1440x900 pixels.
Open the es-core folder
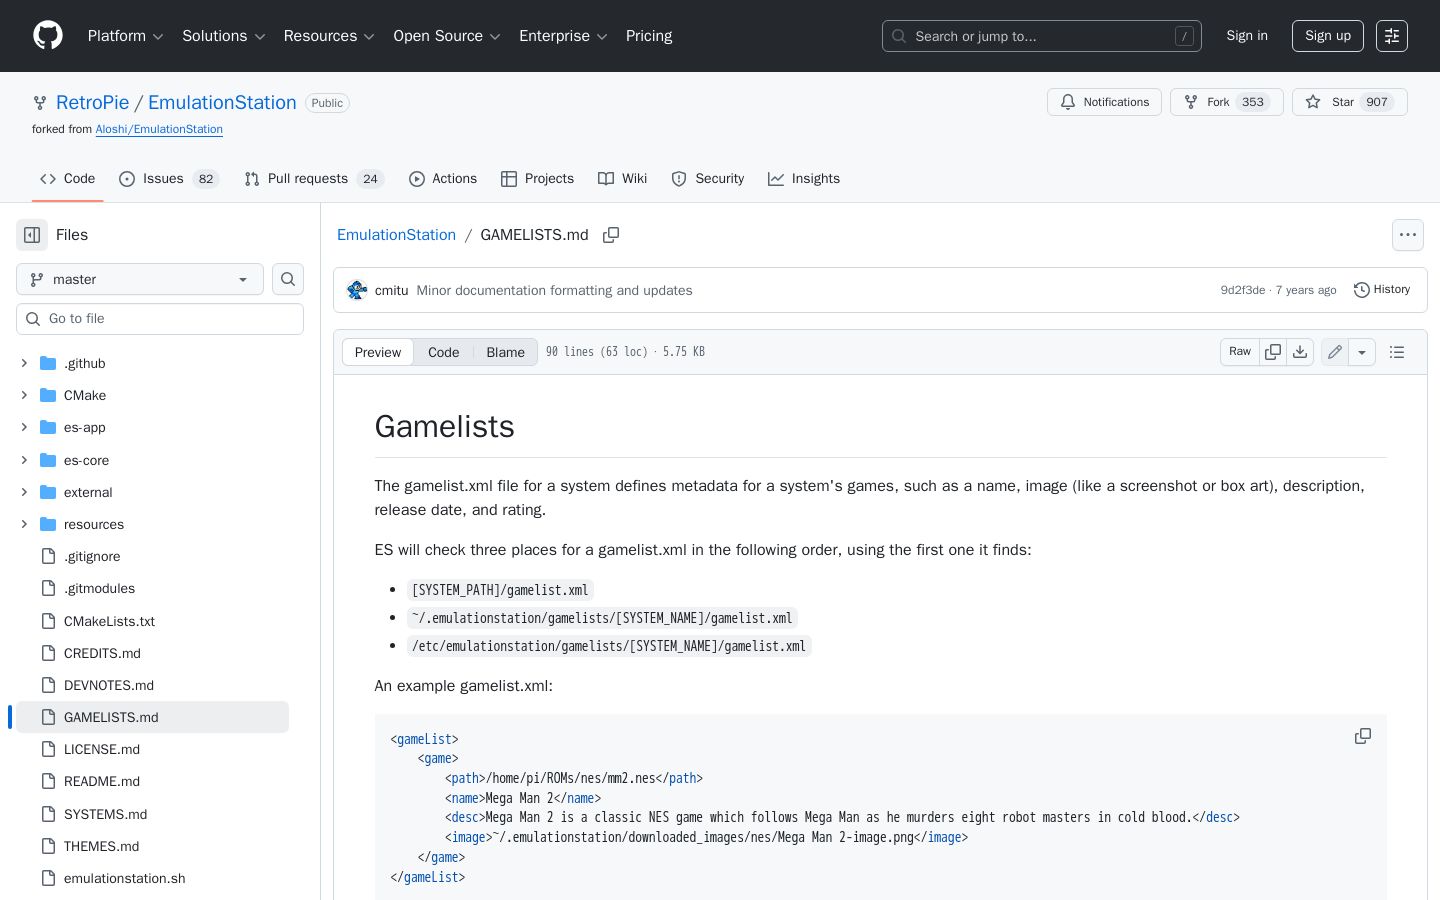[x=86, y=460]
